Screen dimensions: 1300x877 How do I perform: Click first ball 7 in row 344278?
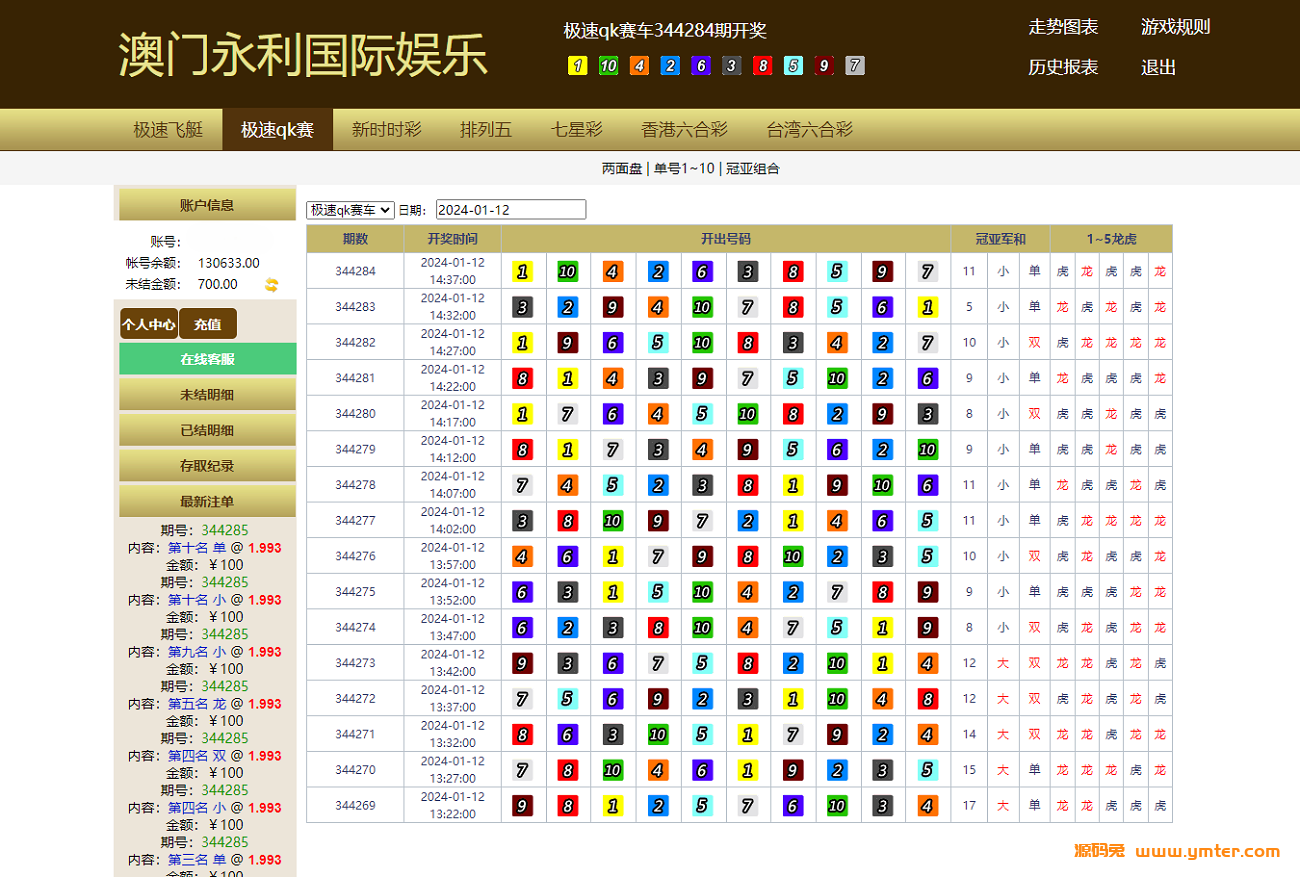[522, 485]
